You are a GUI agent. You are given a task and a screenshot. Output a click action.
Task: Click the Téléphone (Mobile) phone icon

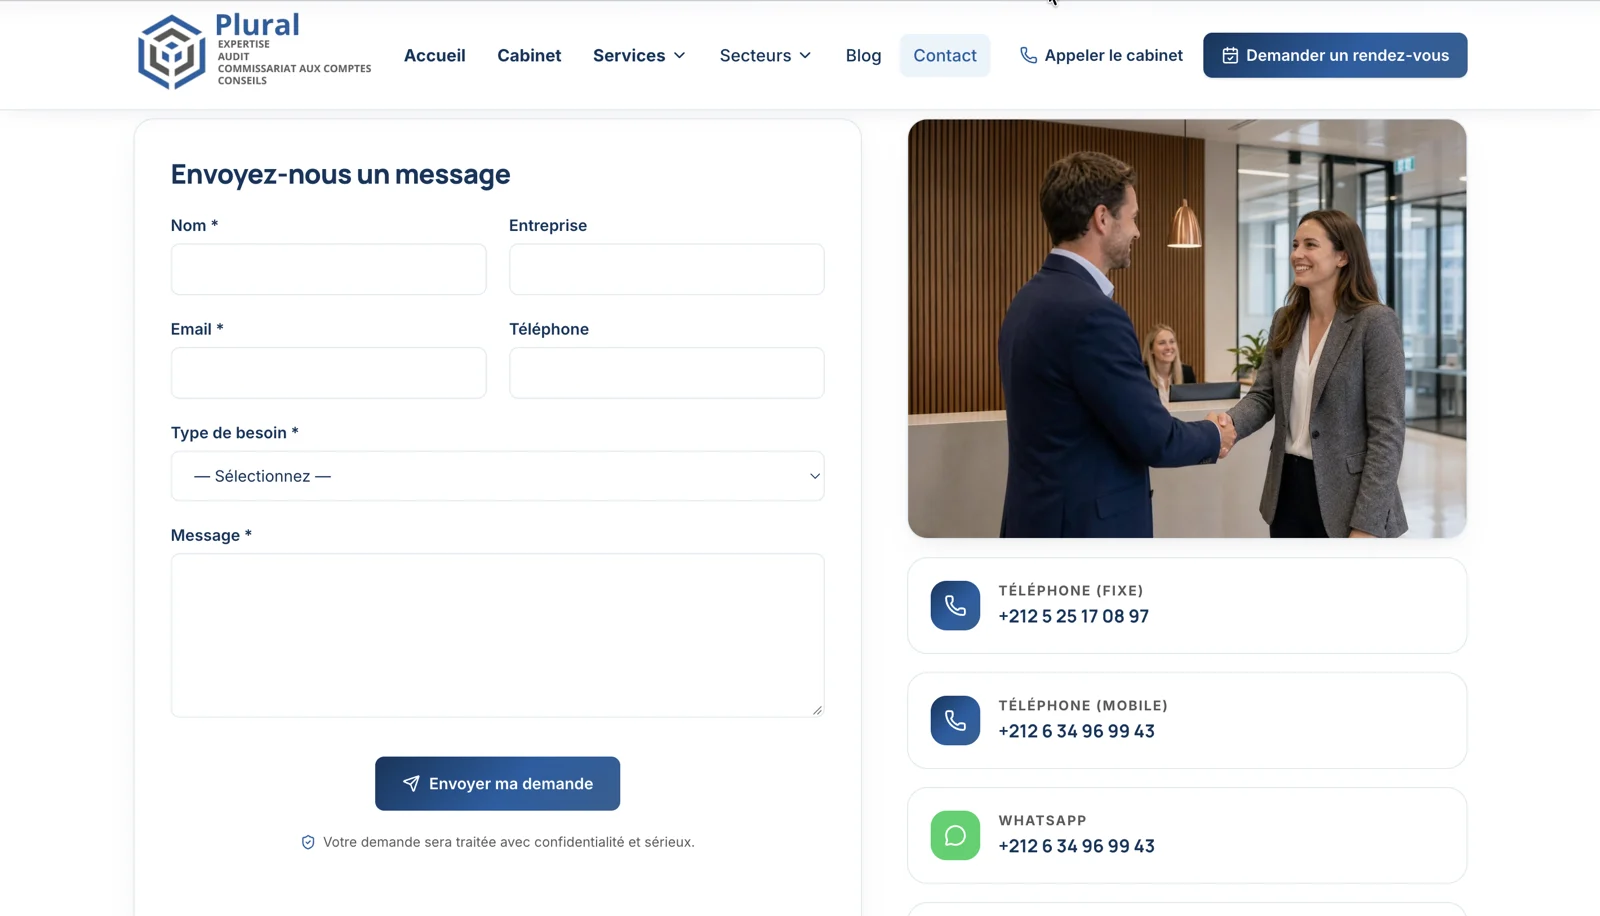click(x=955, y=720)
